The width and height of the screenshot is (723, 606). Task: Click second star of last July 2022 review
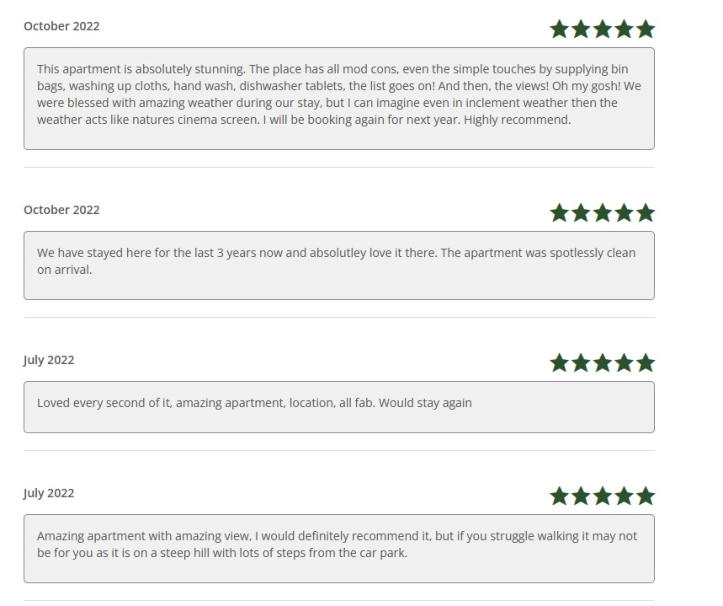point(581,496)
